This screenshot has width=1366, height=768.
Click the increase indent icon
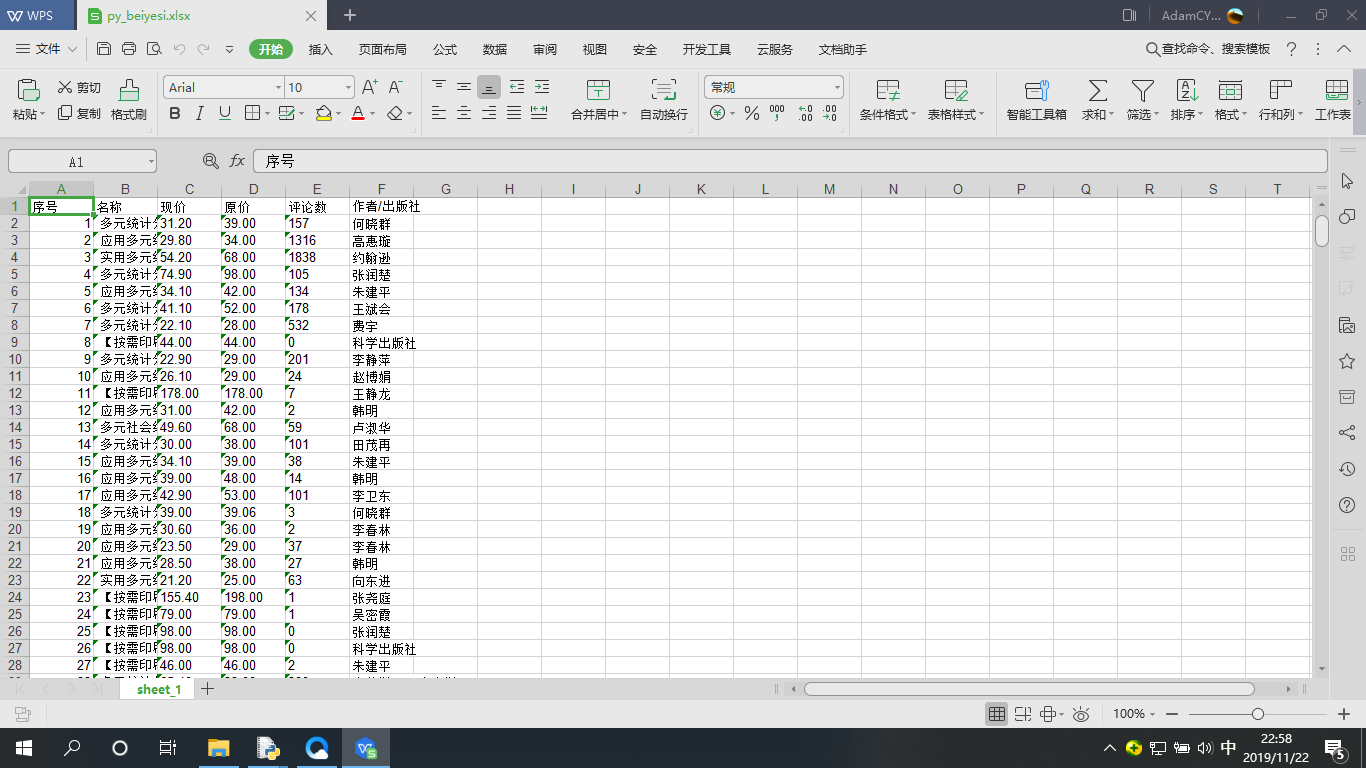pyautogui.click(x=541, y=87)
